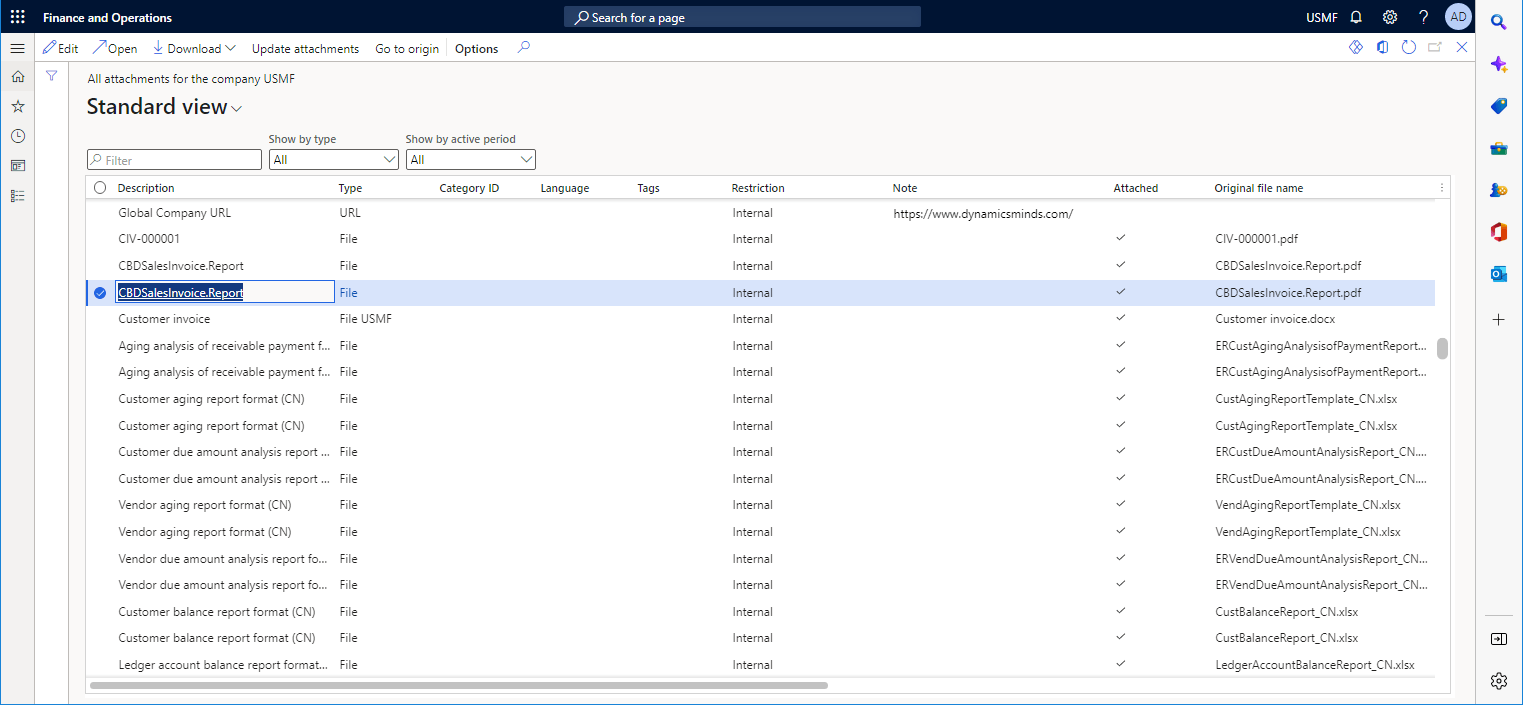Open grid column options kebab menu

point(1441,187)
